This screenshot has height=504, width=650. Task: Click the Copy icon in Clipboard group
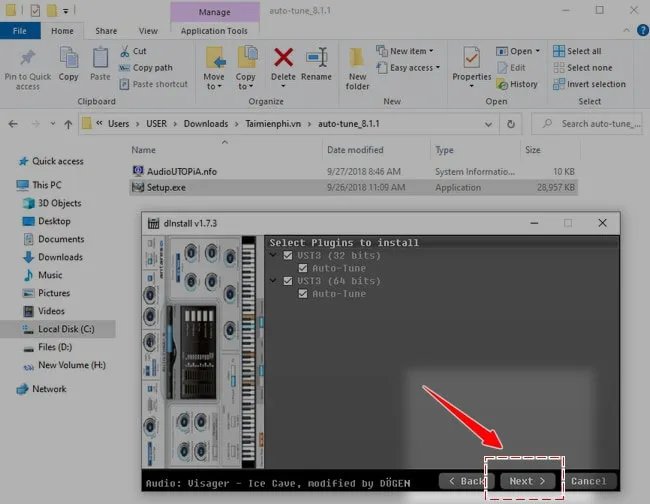(68, 59)
